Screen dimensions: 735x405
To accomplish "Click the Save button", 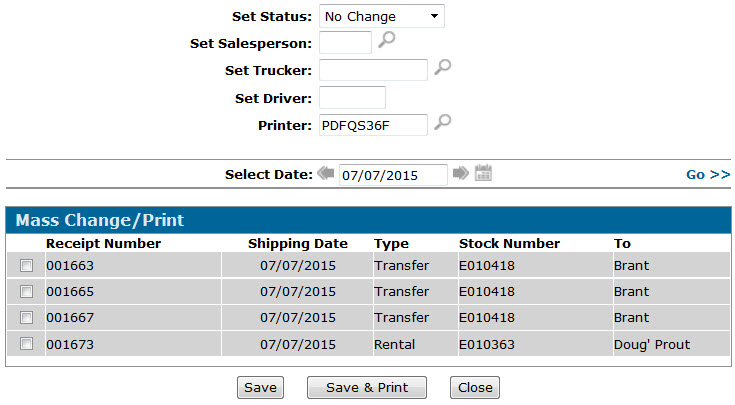I will [260, 388].
